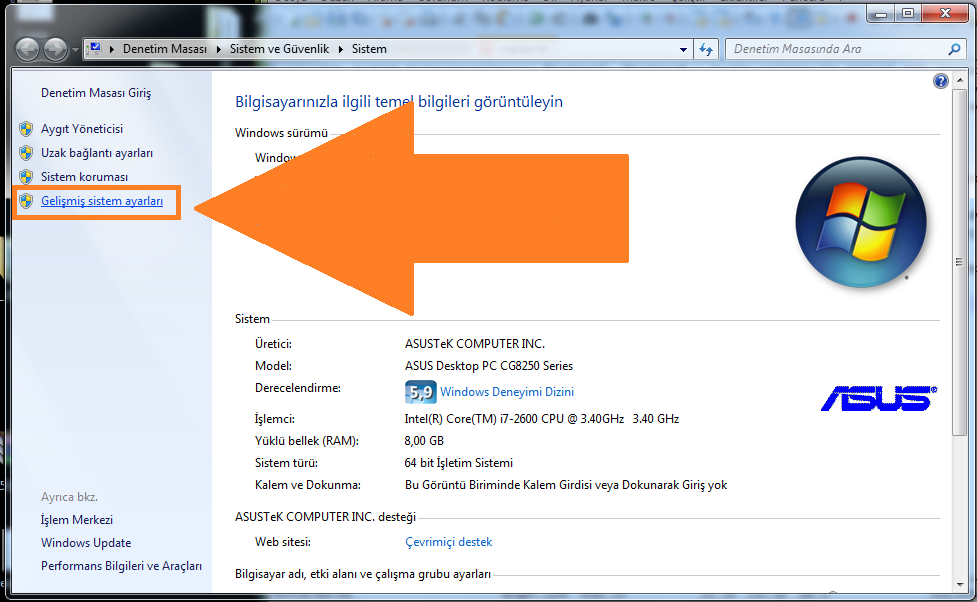Click the shield icon beside Gelişmiş sistem ayarları
Image resolution: width=977 pixels, height=602 pixels.
tap(26, 201)
